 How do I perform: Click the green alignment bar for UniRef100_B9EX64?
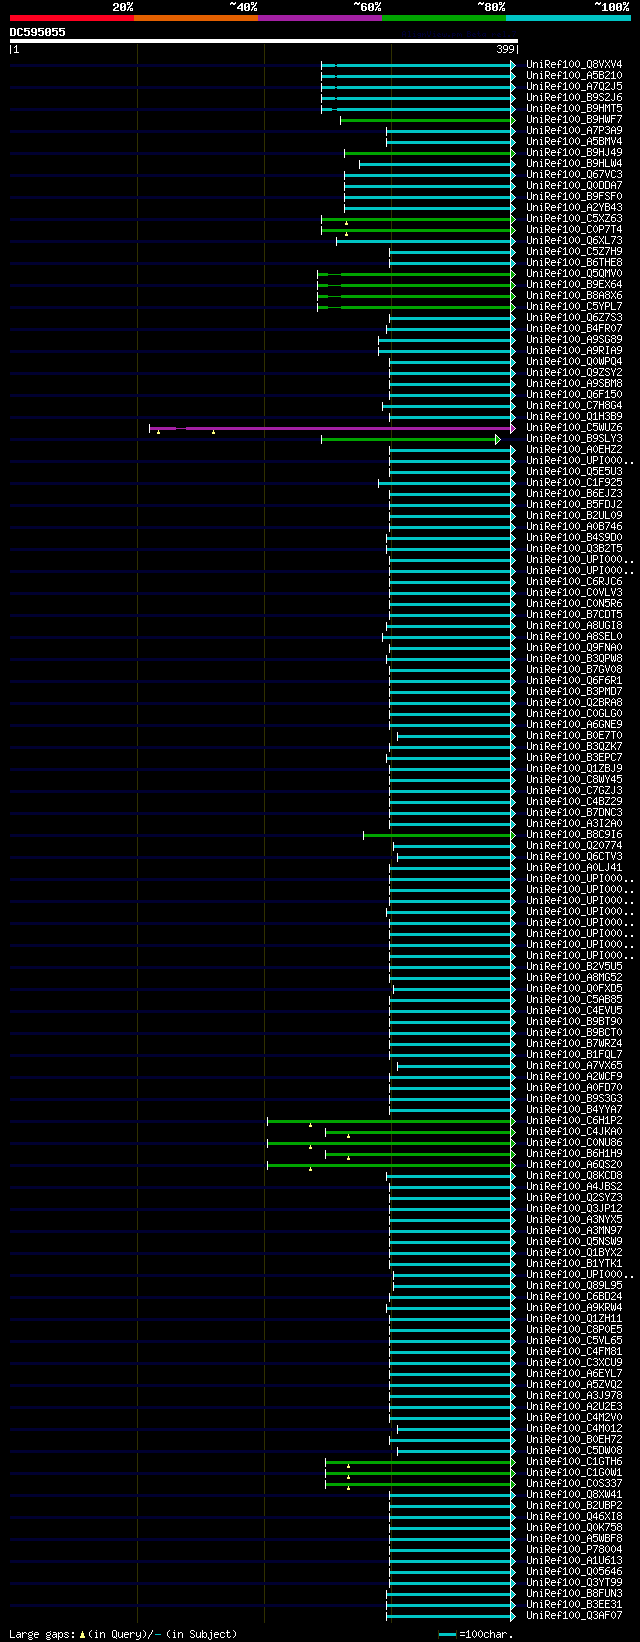tap(416, 285)
